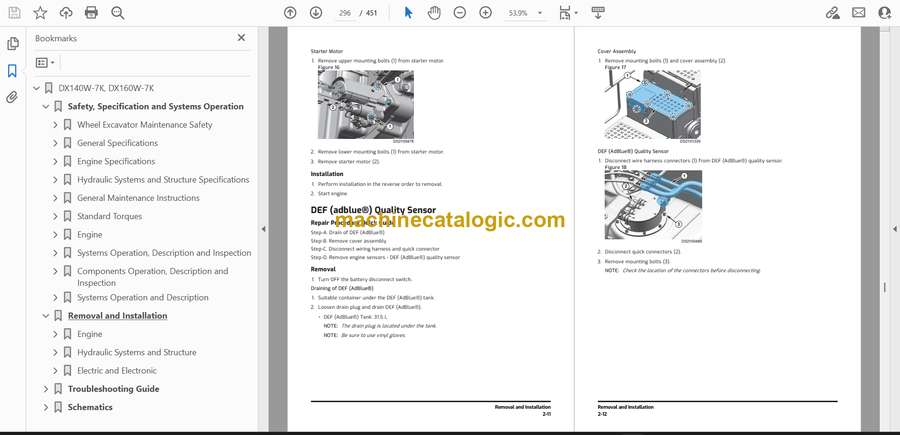Screen dimensions: 900x435
Task: Toggle the Bookmarks panel icon
Action: pyautogui.click(x=12, y=71)
